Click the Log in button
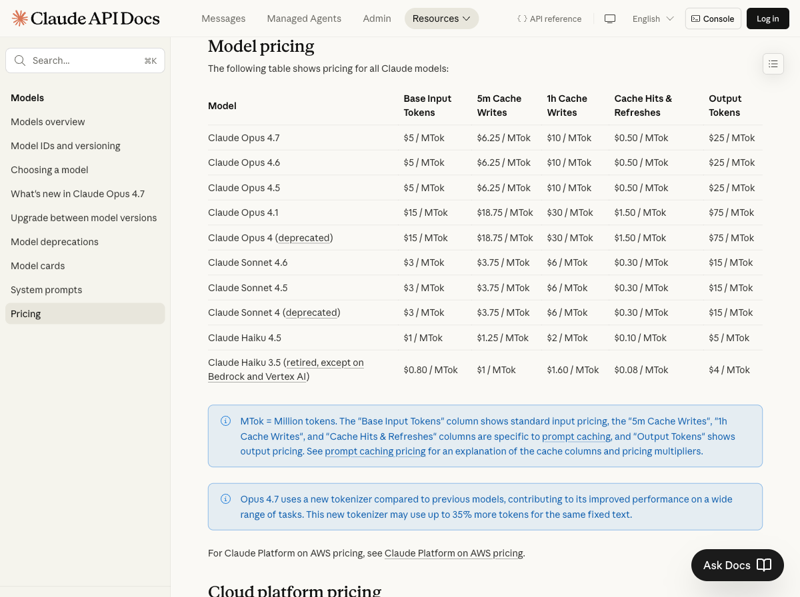The height and width of the screenshot is (597, 800). 768,19
